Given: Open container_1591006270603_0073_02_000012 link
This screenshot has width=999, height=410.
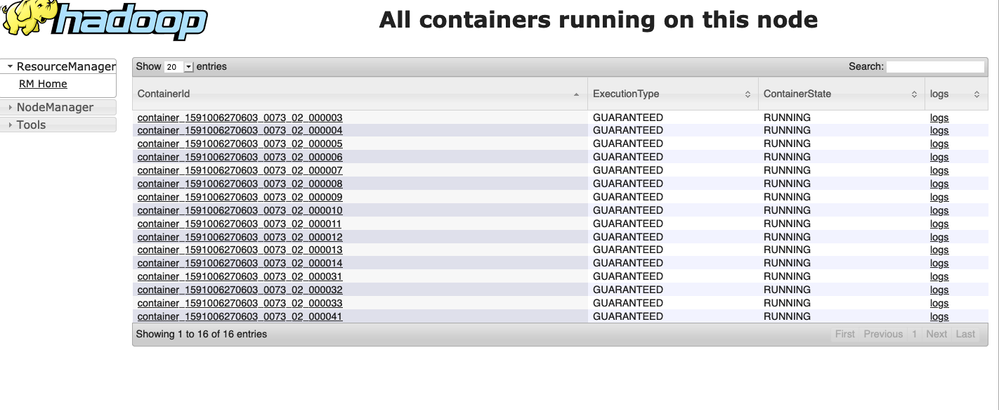Looking at the screenshot, I should pyautogui.click(x=240, y=237).
